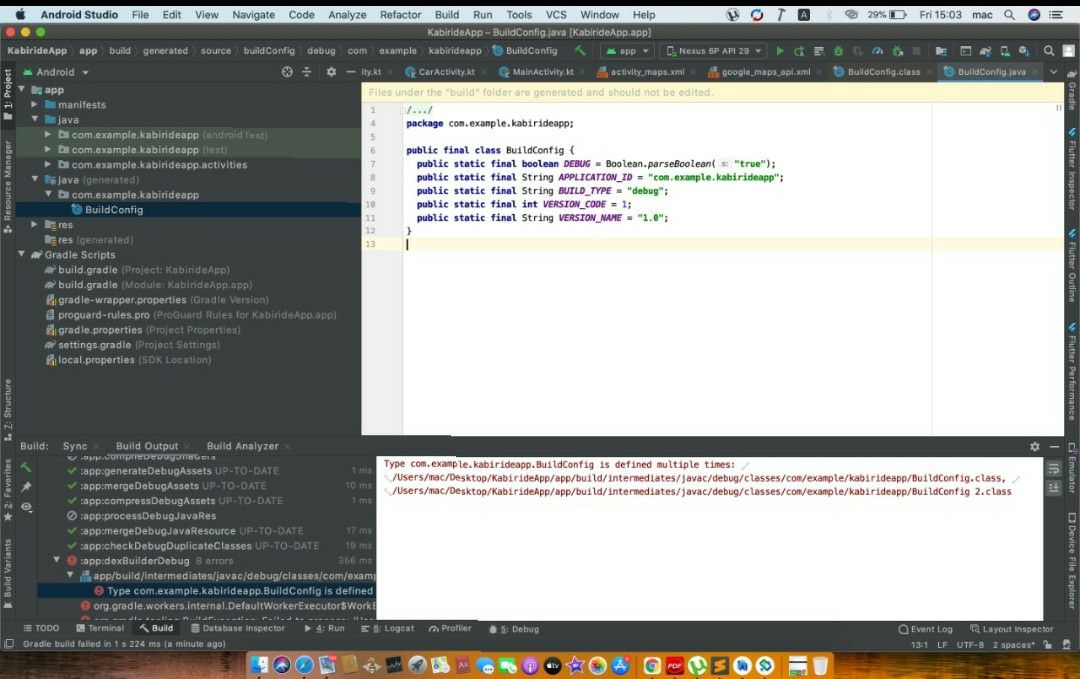The height and width of the screenshot is (679, 1080).
Task: Open the Android project view dropdown
Action: coord(56,72)
